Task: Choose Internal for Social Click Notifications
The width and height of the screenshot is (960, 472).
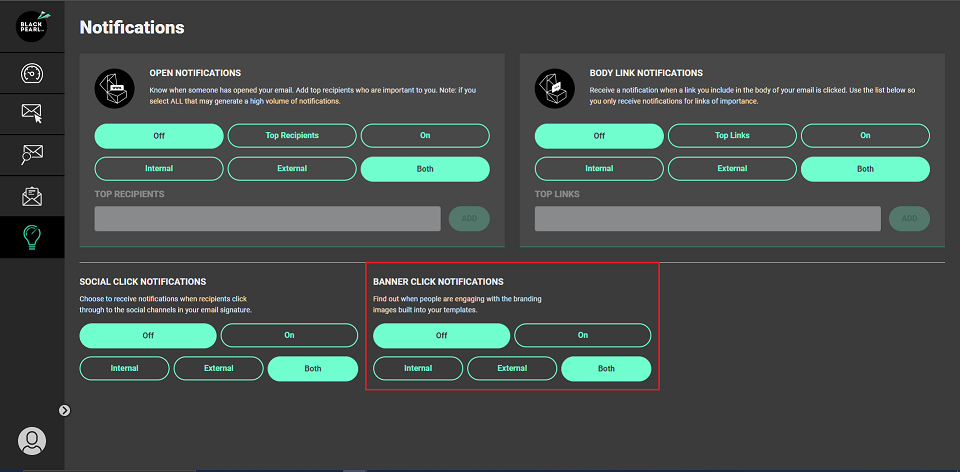Action: [125, 369]
